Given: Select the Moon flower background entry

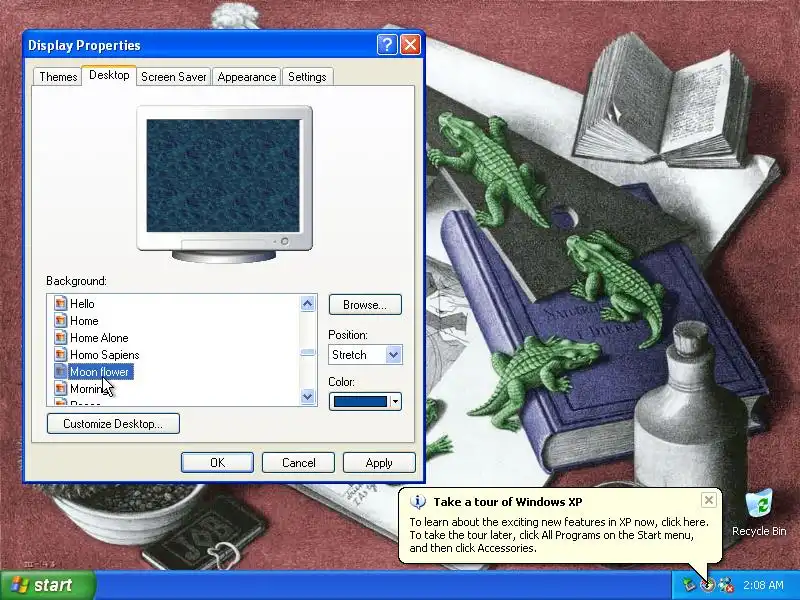Looking at the screenshot, I should [99, 372].
